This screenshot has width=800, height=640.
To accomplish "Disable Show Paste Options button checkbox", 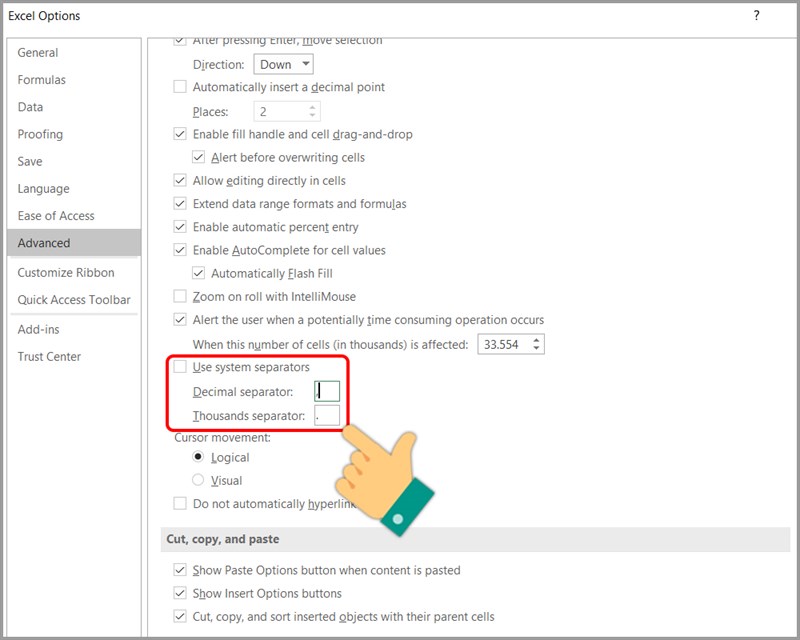I will point(180,570).
